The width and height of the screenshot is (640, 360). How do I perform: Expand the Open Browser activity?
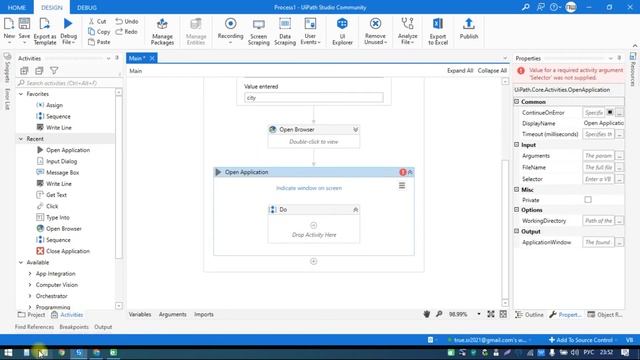pos(356,129)
